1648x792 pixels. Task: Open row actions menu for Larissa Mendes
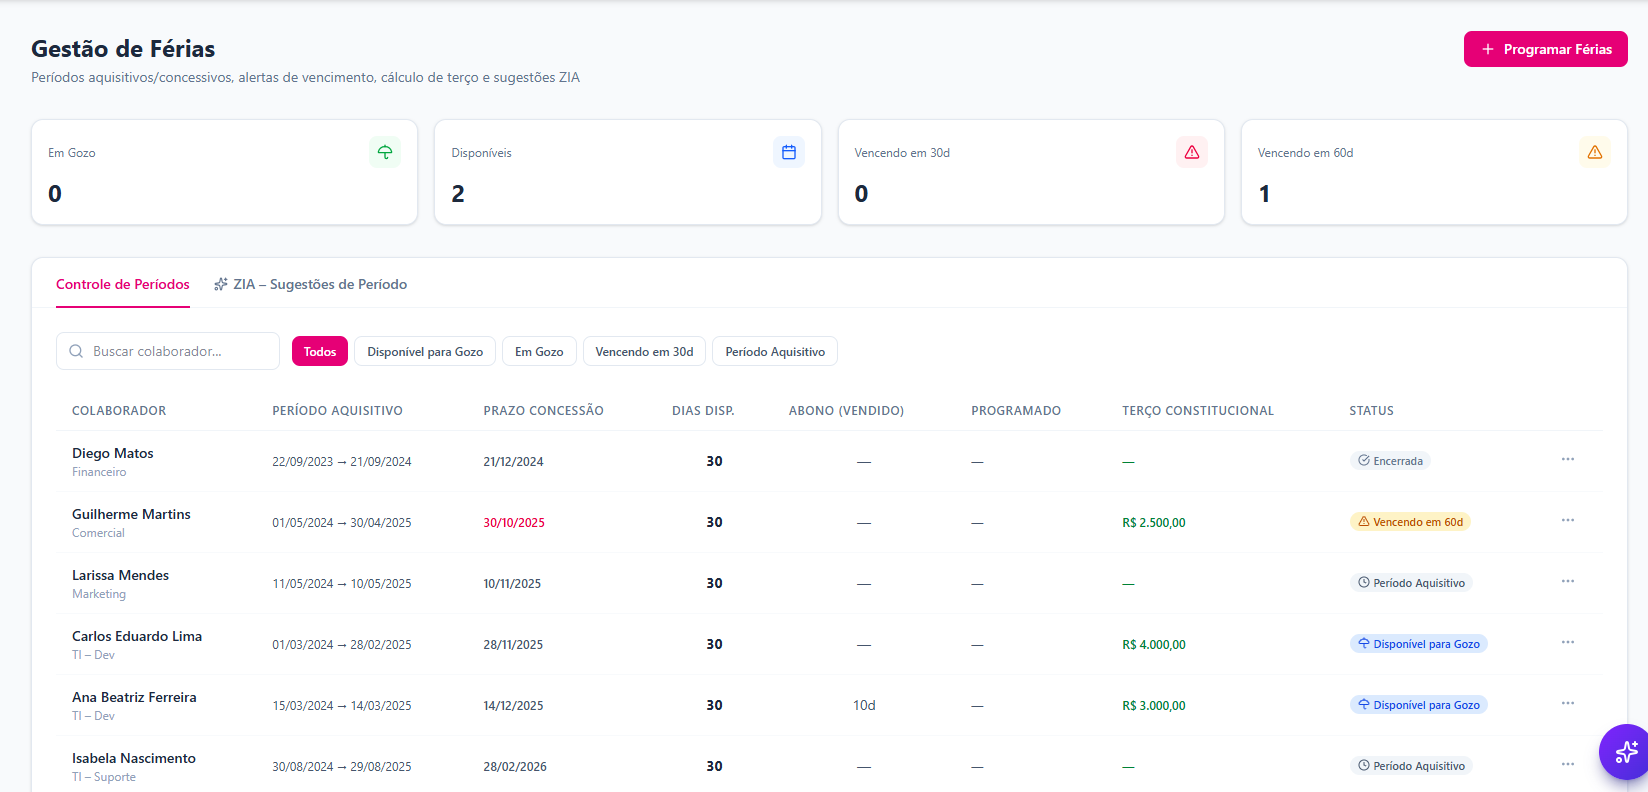tap(1568, 581)
